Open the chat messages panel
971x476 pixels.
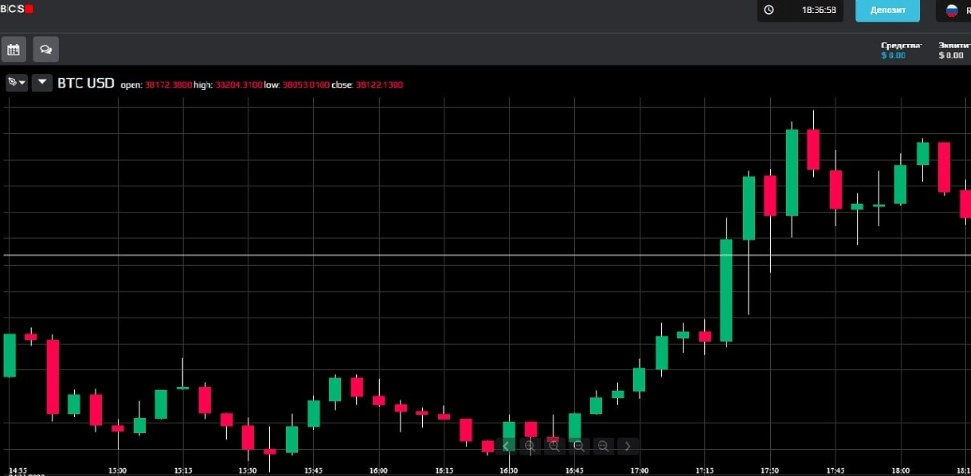46,50
